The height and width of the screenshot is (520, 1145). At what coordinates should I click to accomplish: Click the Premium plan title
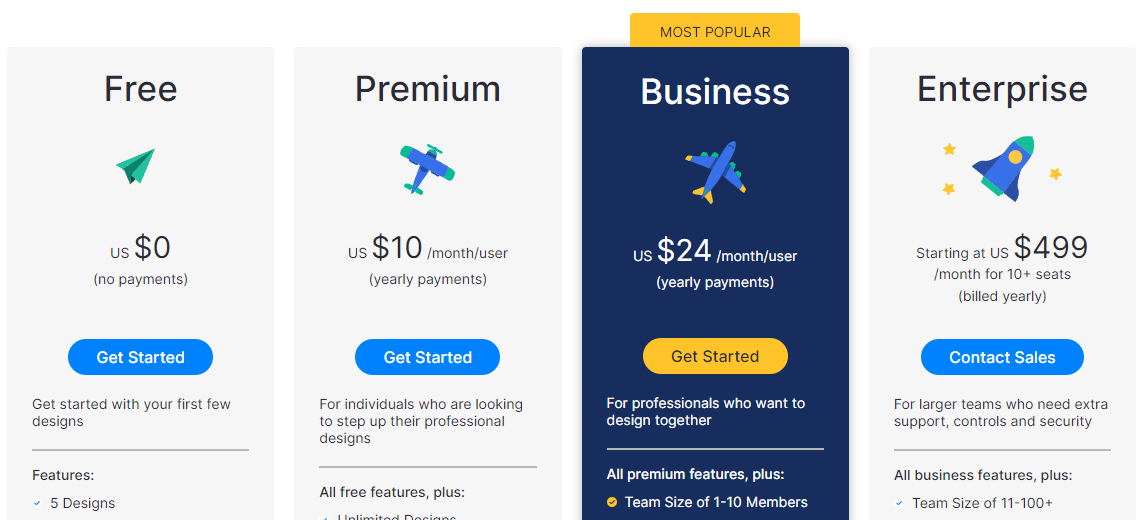click(428, 89)
